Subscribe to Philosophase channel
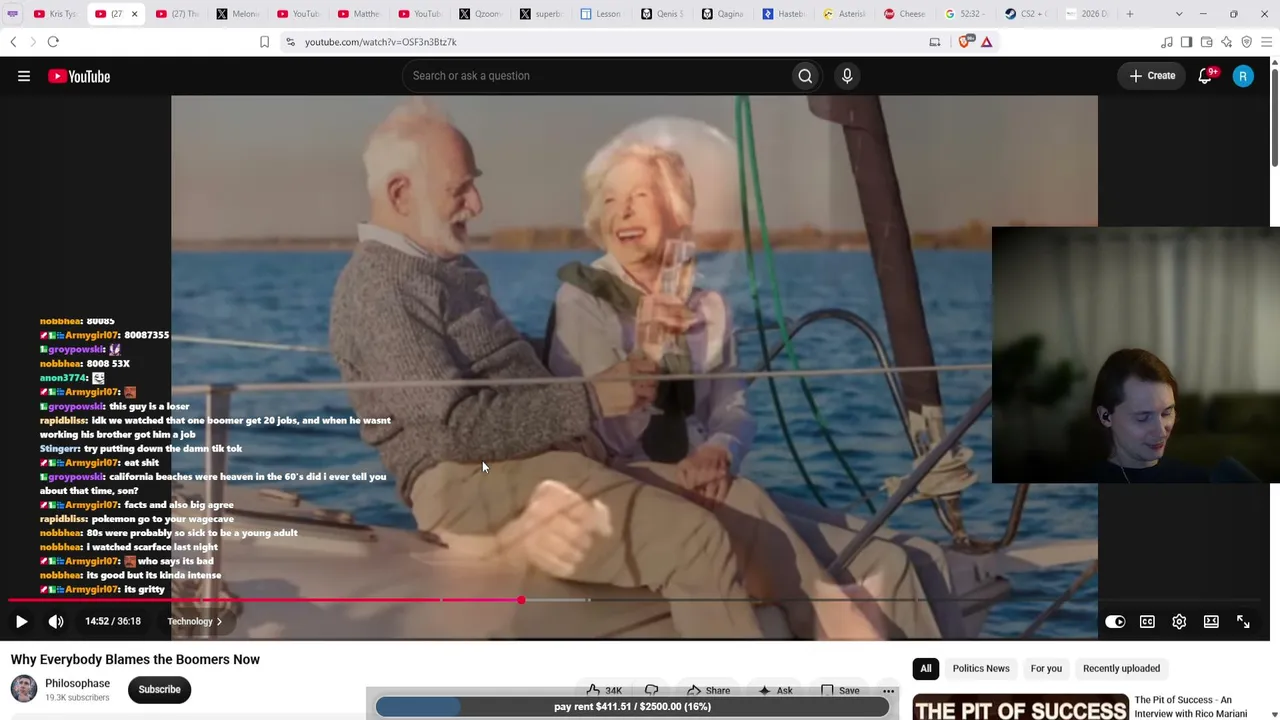The width and height of the screenshot is (1280, 720). [x=159, y=689]
